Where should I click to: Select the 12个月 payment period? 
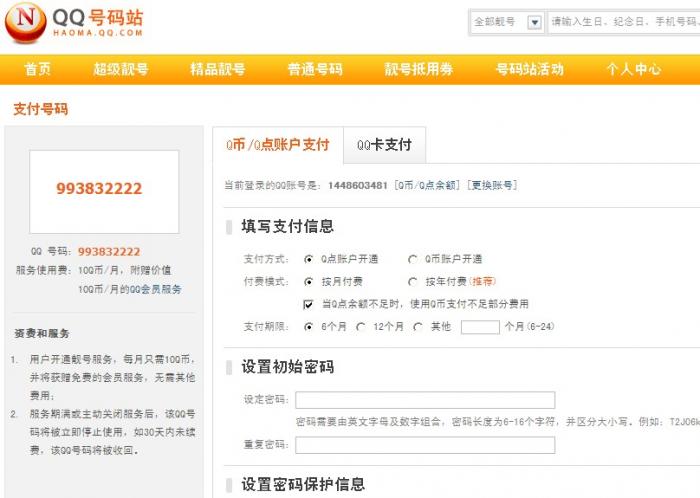[361, 327]
